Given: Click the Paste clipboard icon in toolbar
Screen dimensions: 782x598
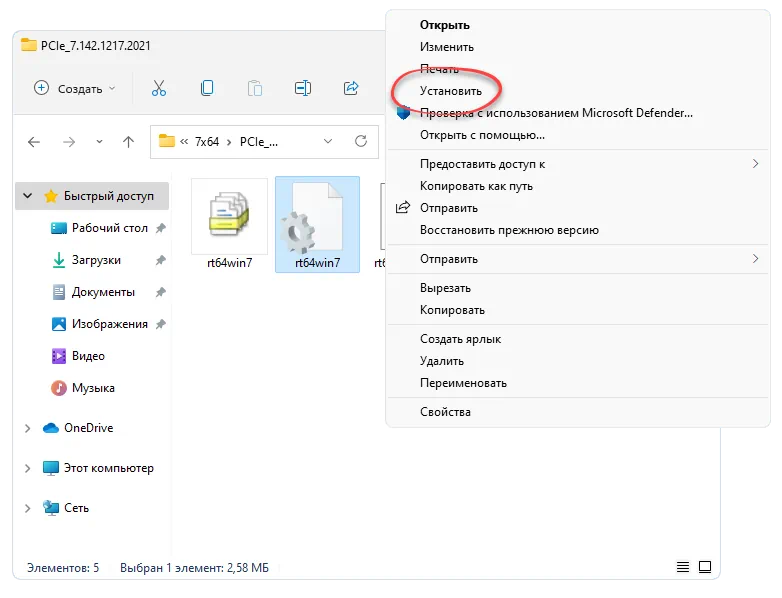Looking at the screenshot, I should [x=255, y=88].
